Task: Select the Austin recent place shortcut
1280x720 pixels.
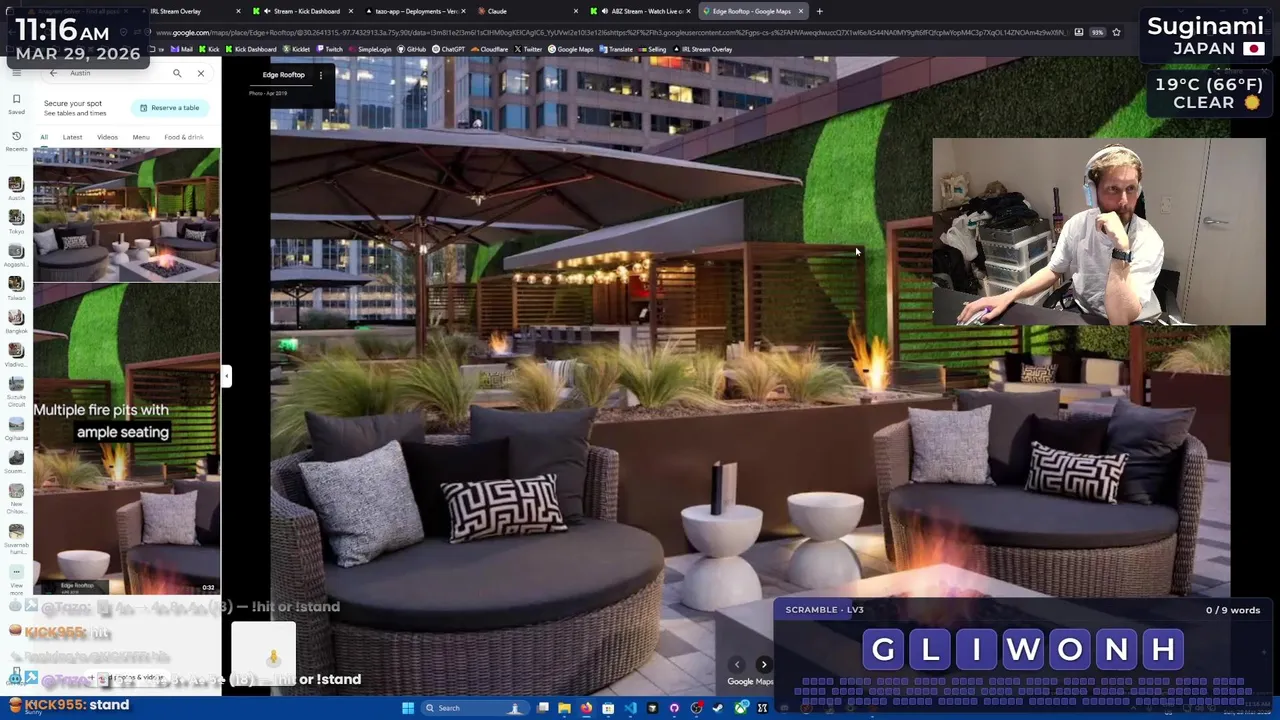Action: tap(16, 188)
